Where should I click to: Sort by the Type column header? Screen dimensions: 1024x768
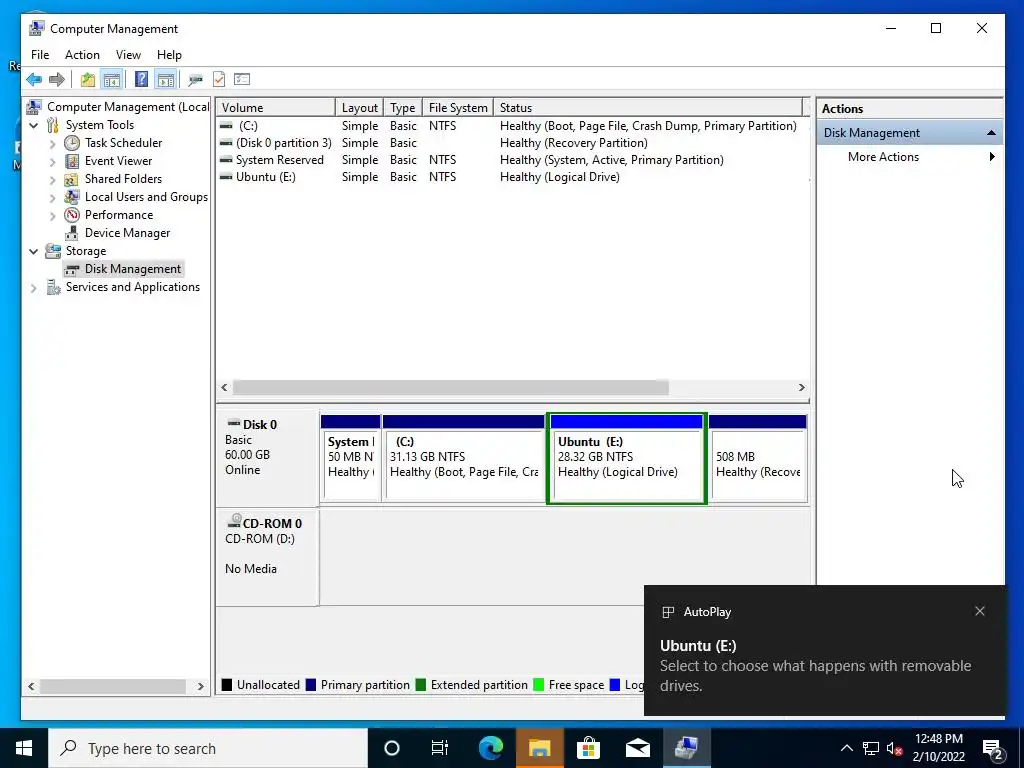pyautogui.click(x=403, y=108)
